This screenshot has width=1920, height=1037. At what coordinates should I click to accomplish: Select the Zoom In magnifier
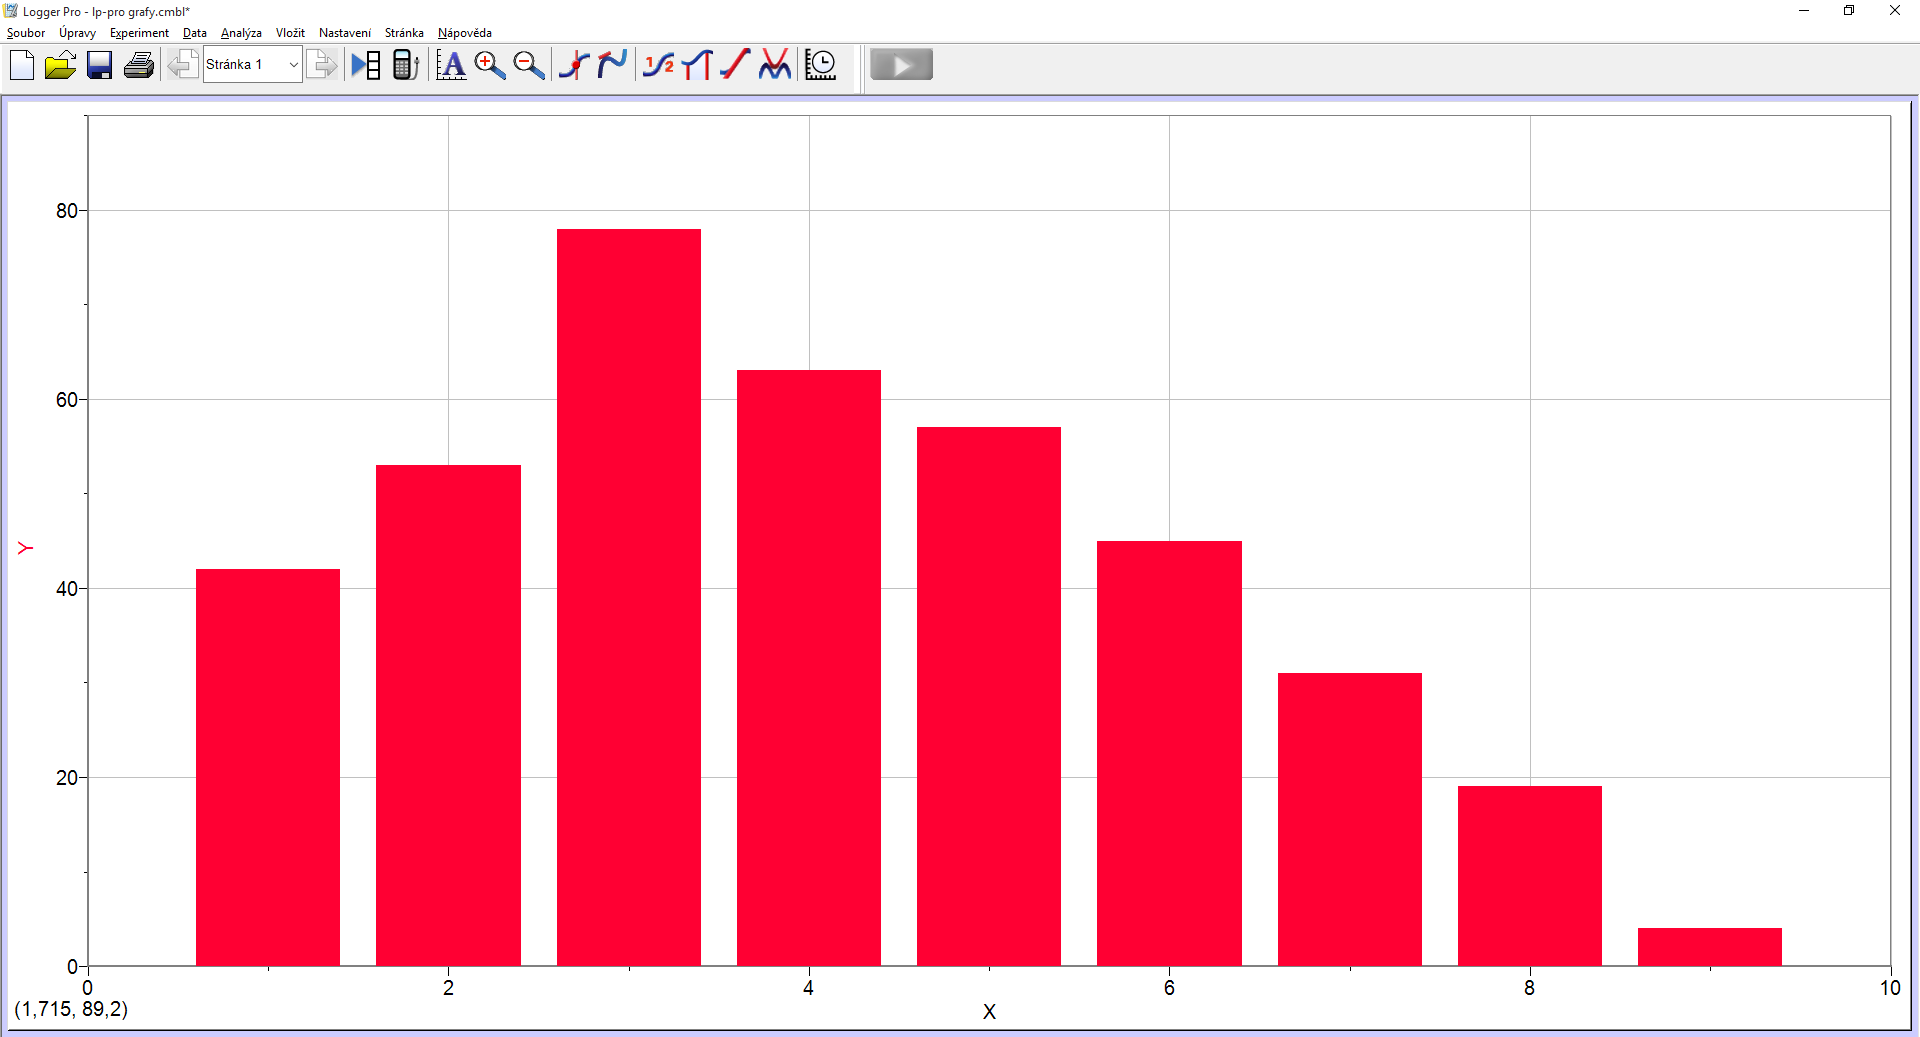(490, 65)
